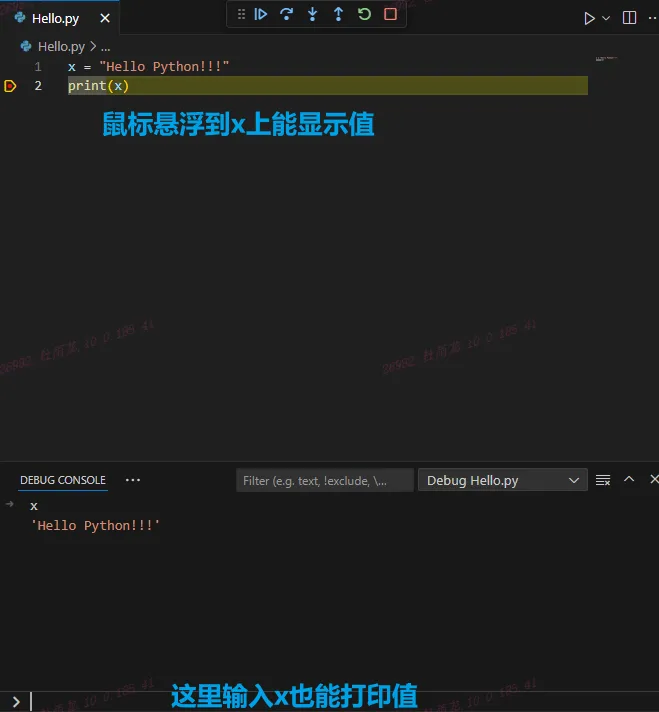Click the Step Over debug icon
Viewport: 659px width, 712px height.
tap(287, 15)
